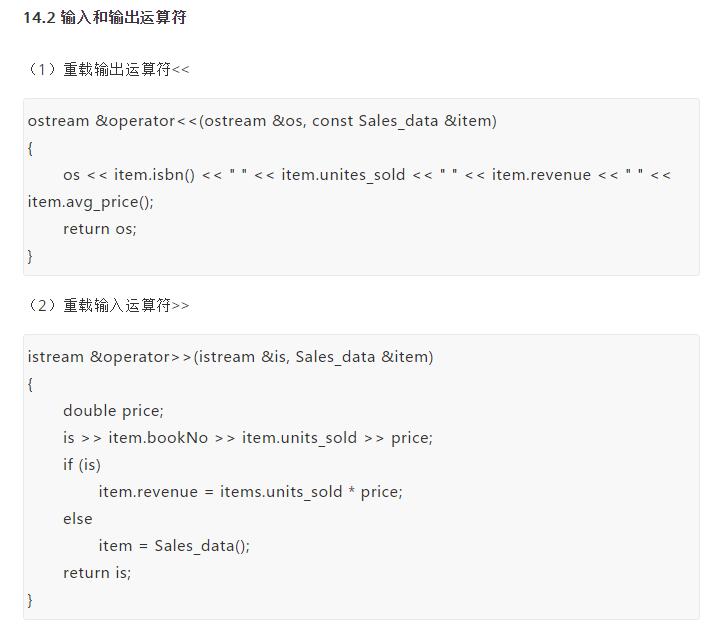
Task: Click the item.revenue assignment line
Action: click(x=251, y=492)
